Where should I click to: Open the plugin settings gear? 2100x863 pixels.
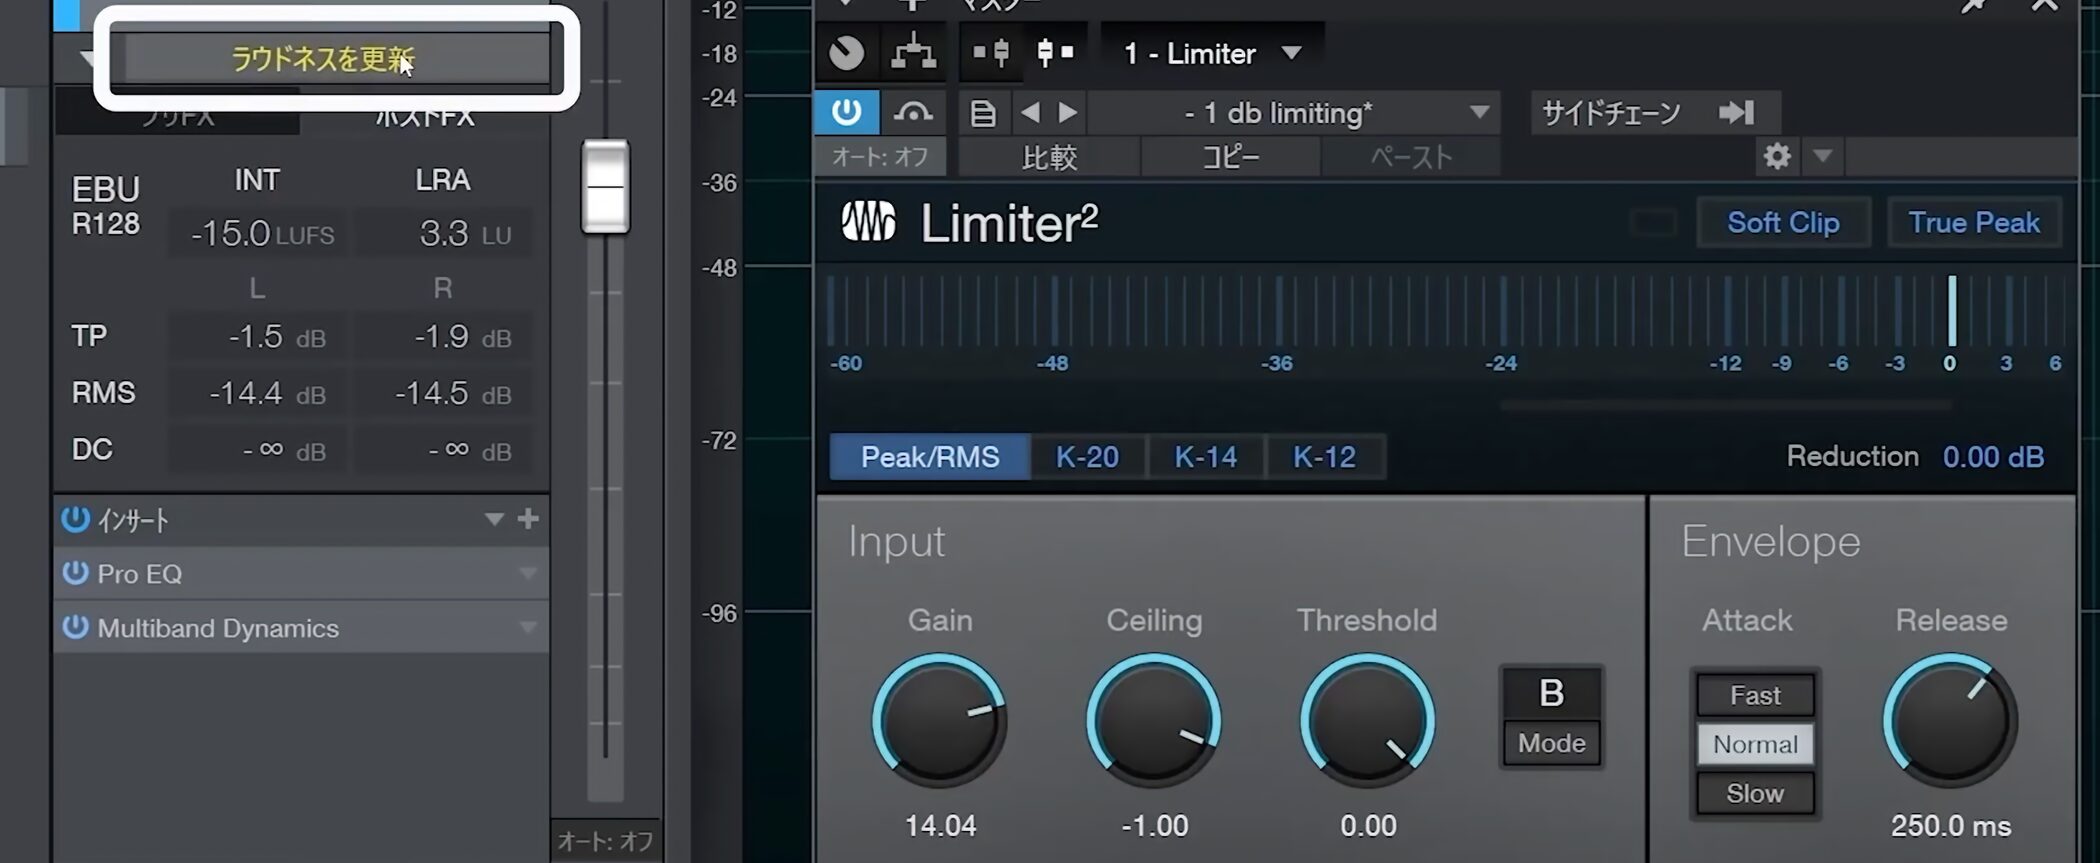click(1776, 157)
